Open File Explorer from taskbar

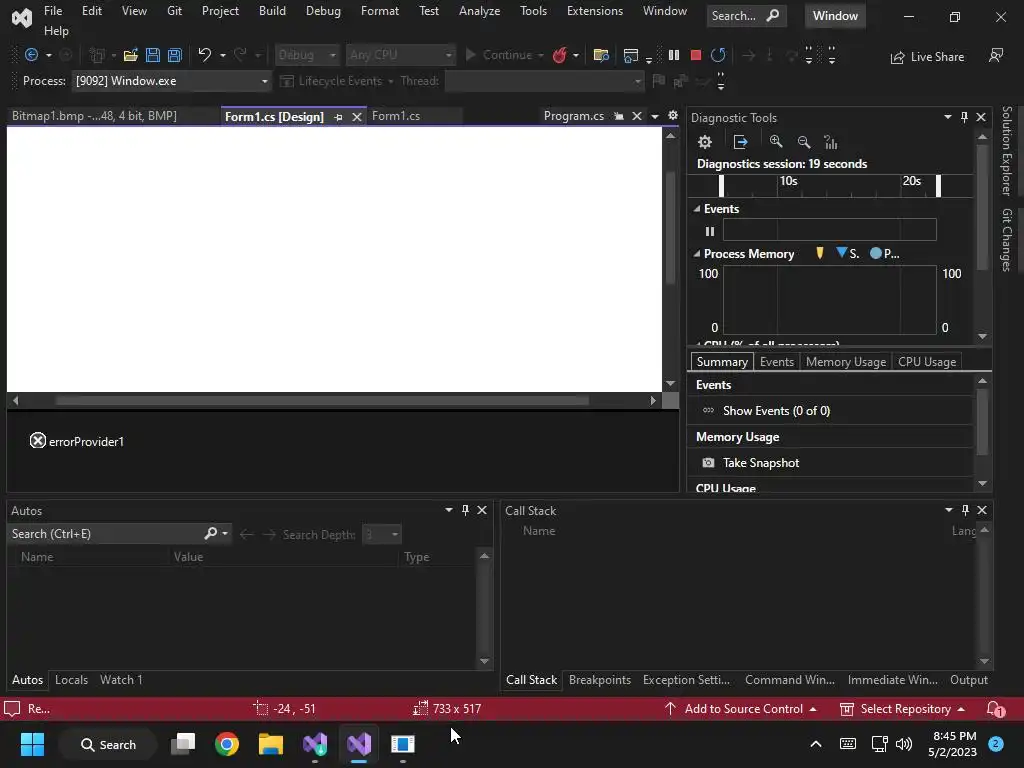[270, 744]
